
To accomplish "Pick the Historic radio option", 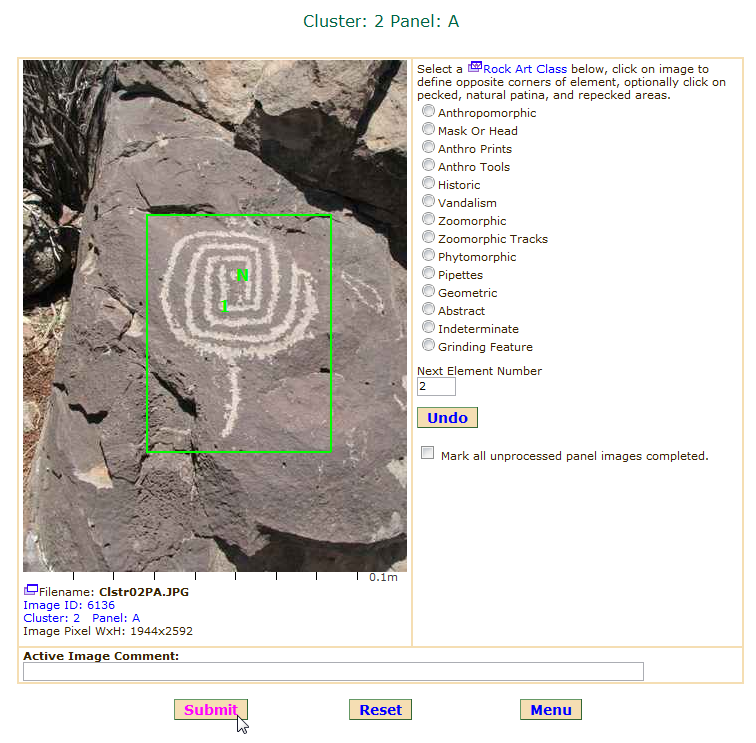I will [429, 184].
